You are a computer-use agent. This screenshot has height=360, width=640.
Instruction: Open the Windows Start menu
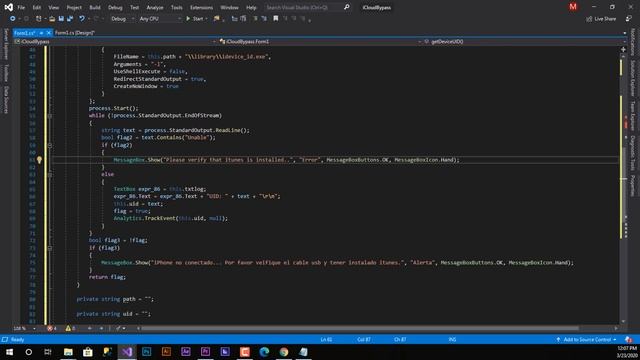point(9,352)
